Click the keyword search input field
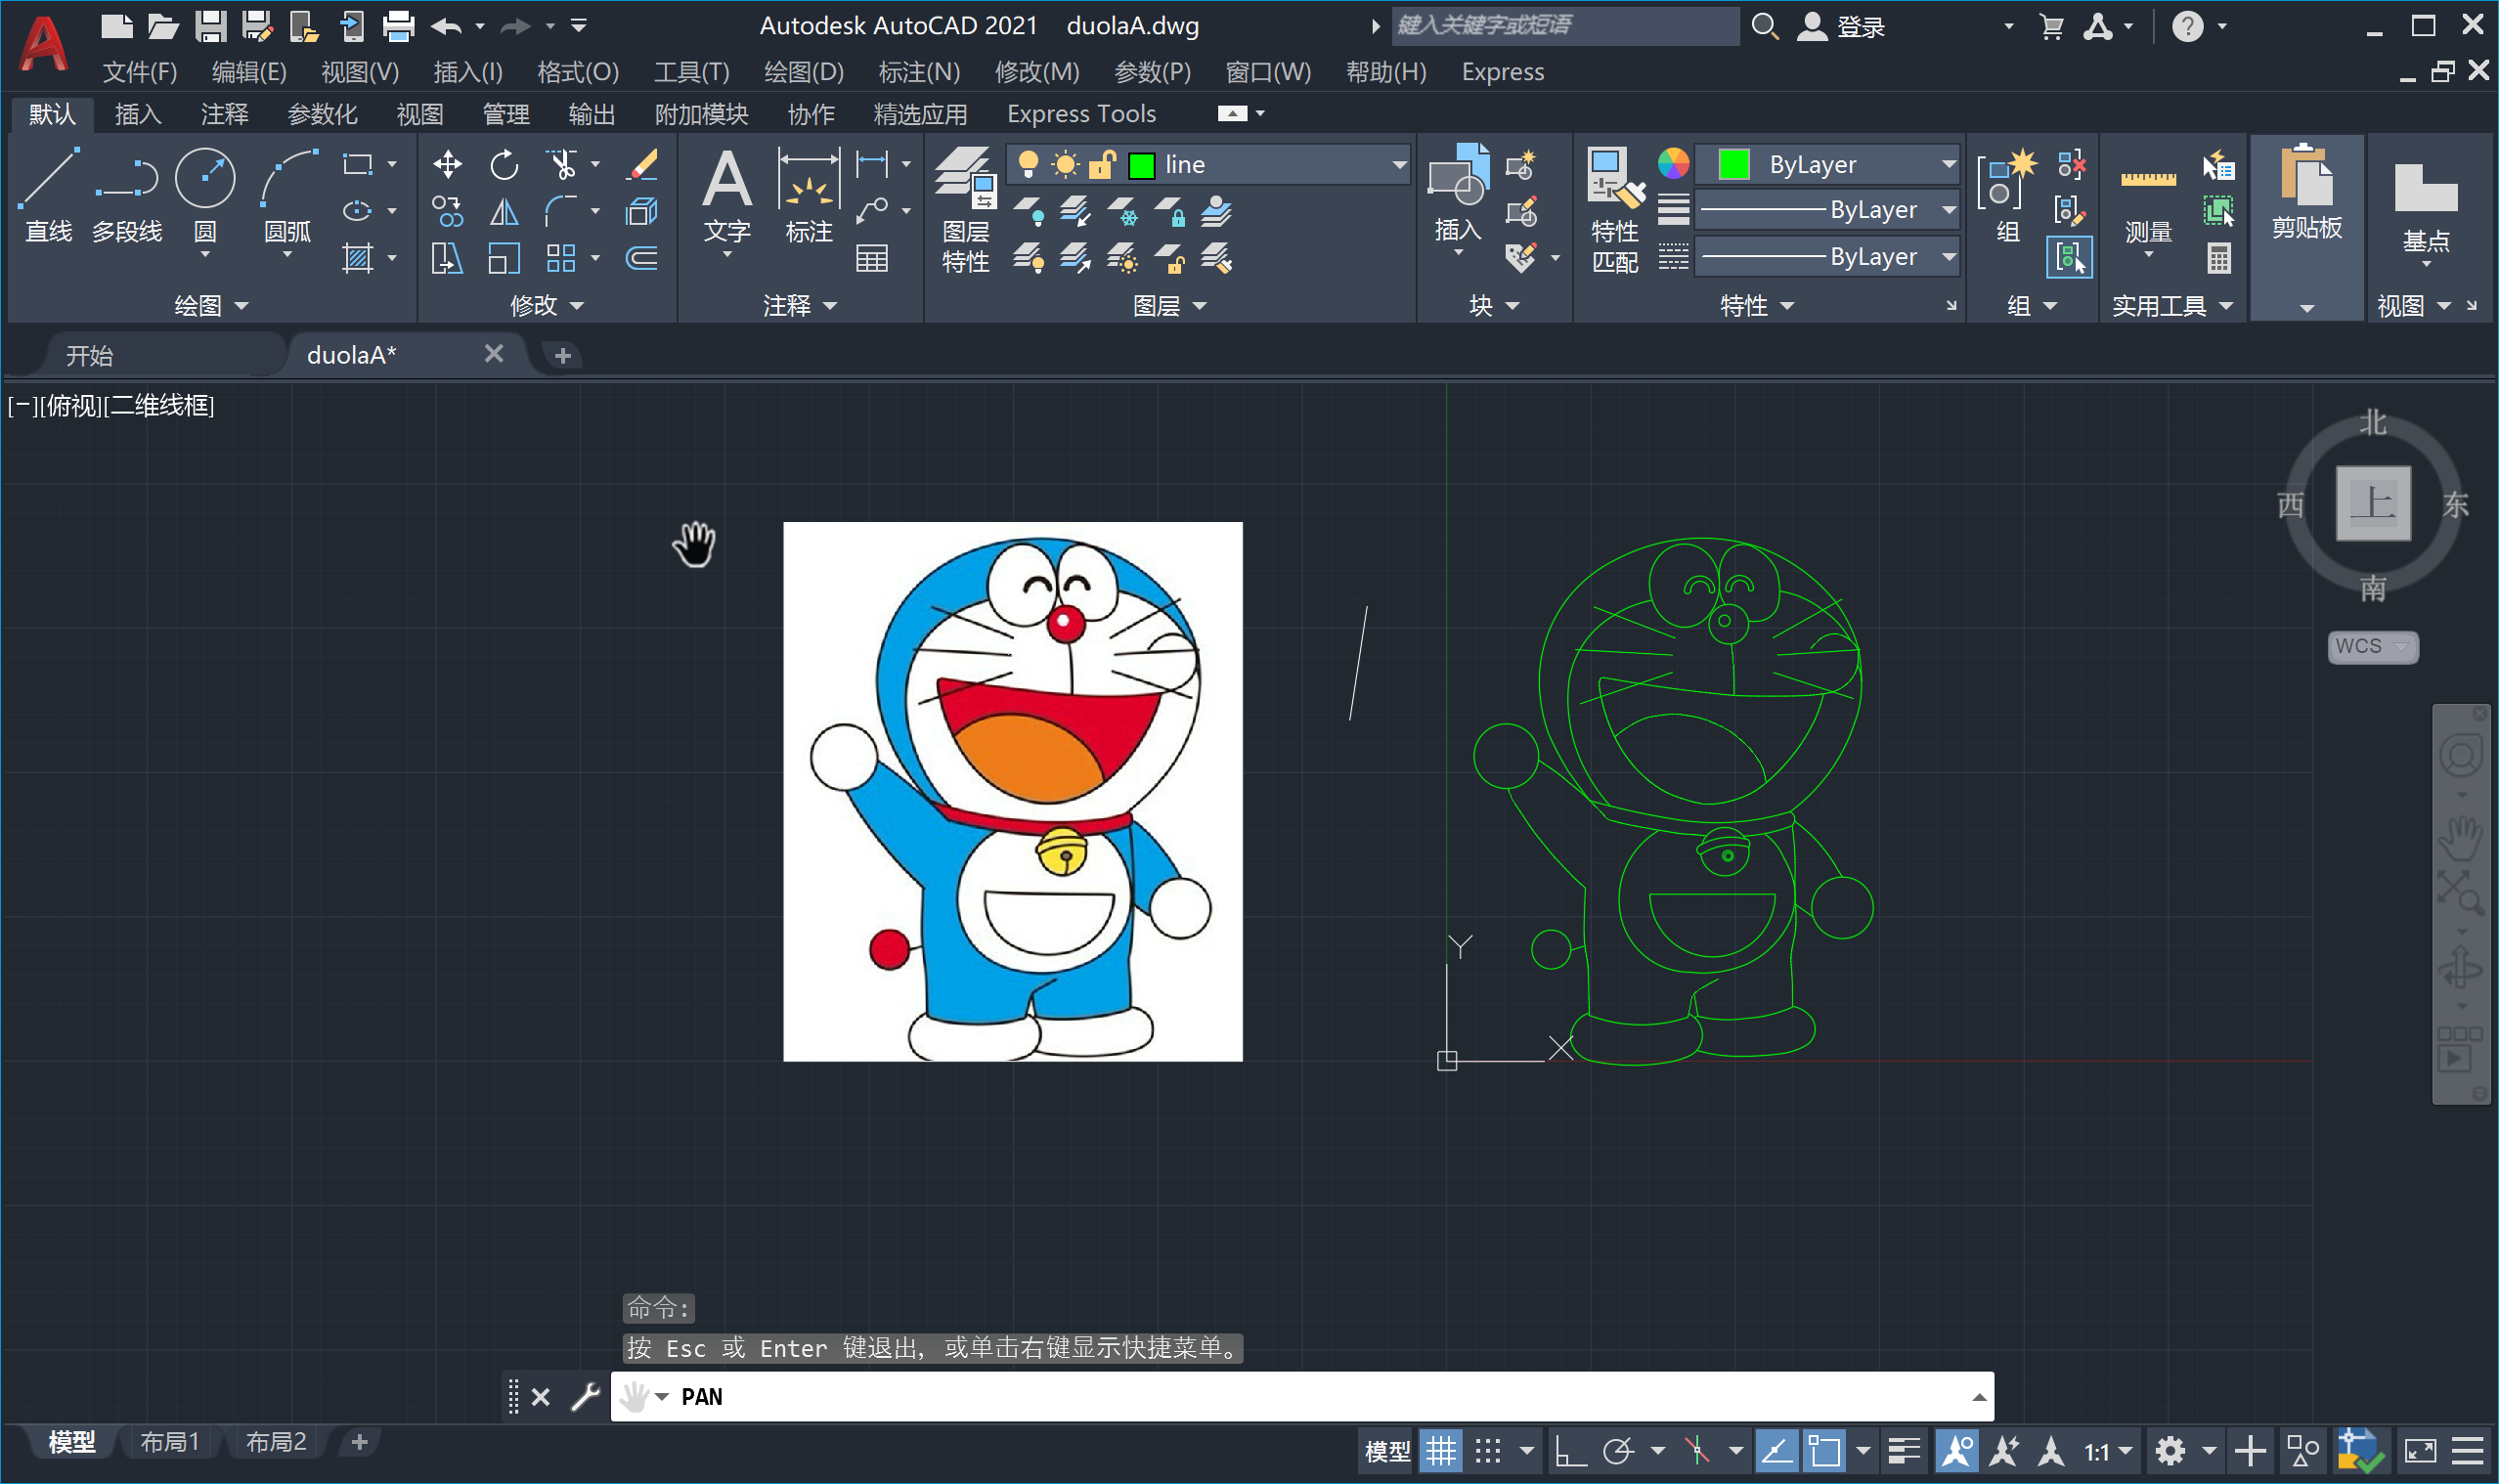Image resolution: width=2499 pixels, height=1484 pixels. click(x=1566, y=26)
